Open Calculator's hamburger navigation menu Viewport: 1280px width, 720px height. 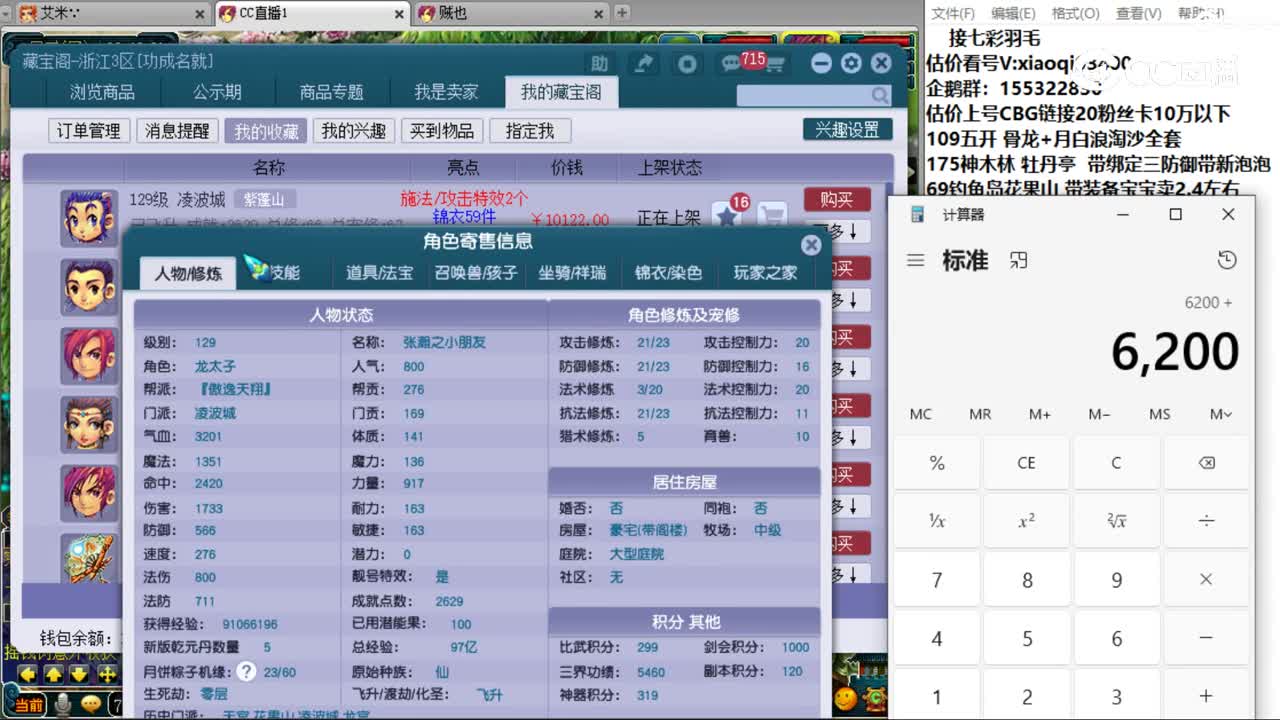click(916, 260)
